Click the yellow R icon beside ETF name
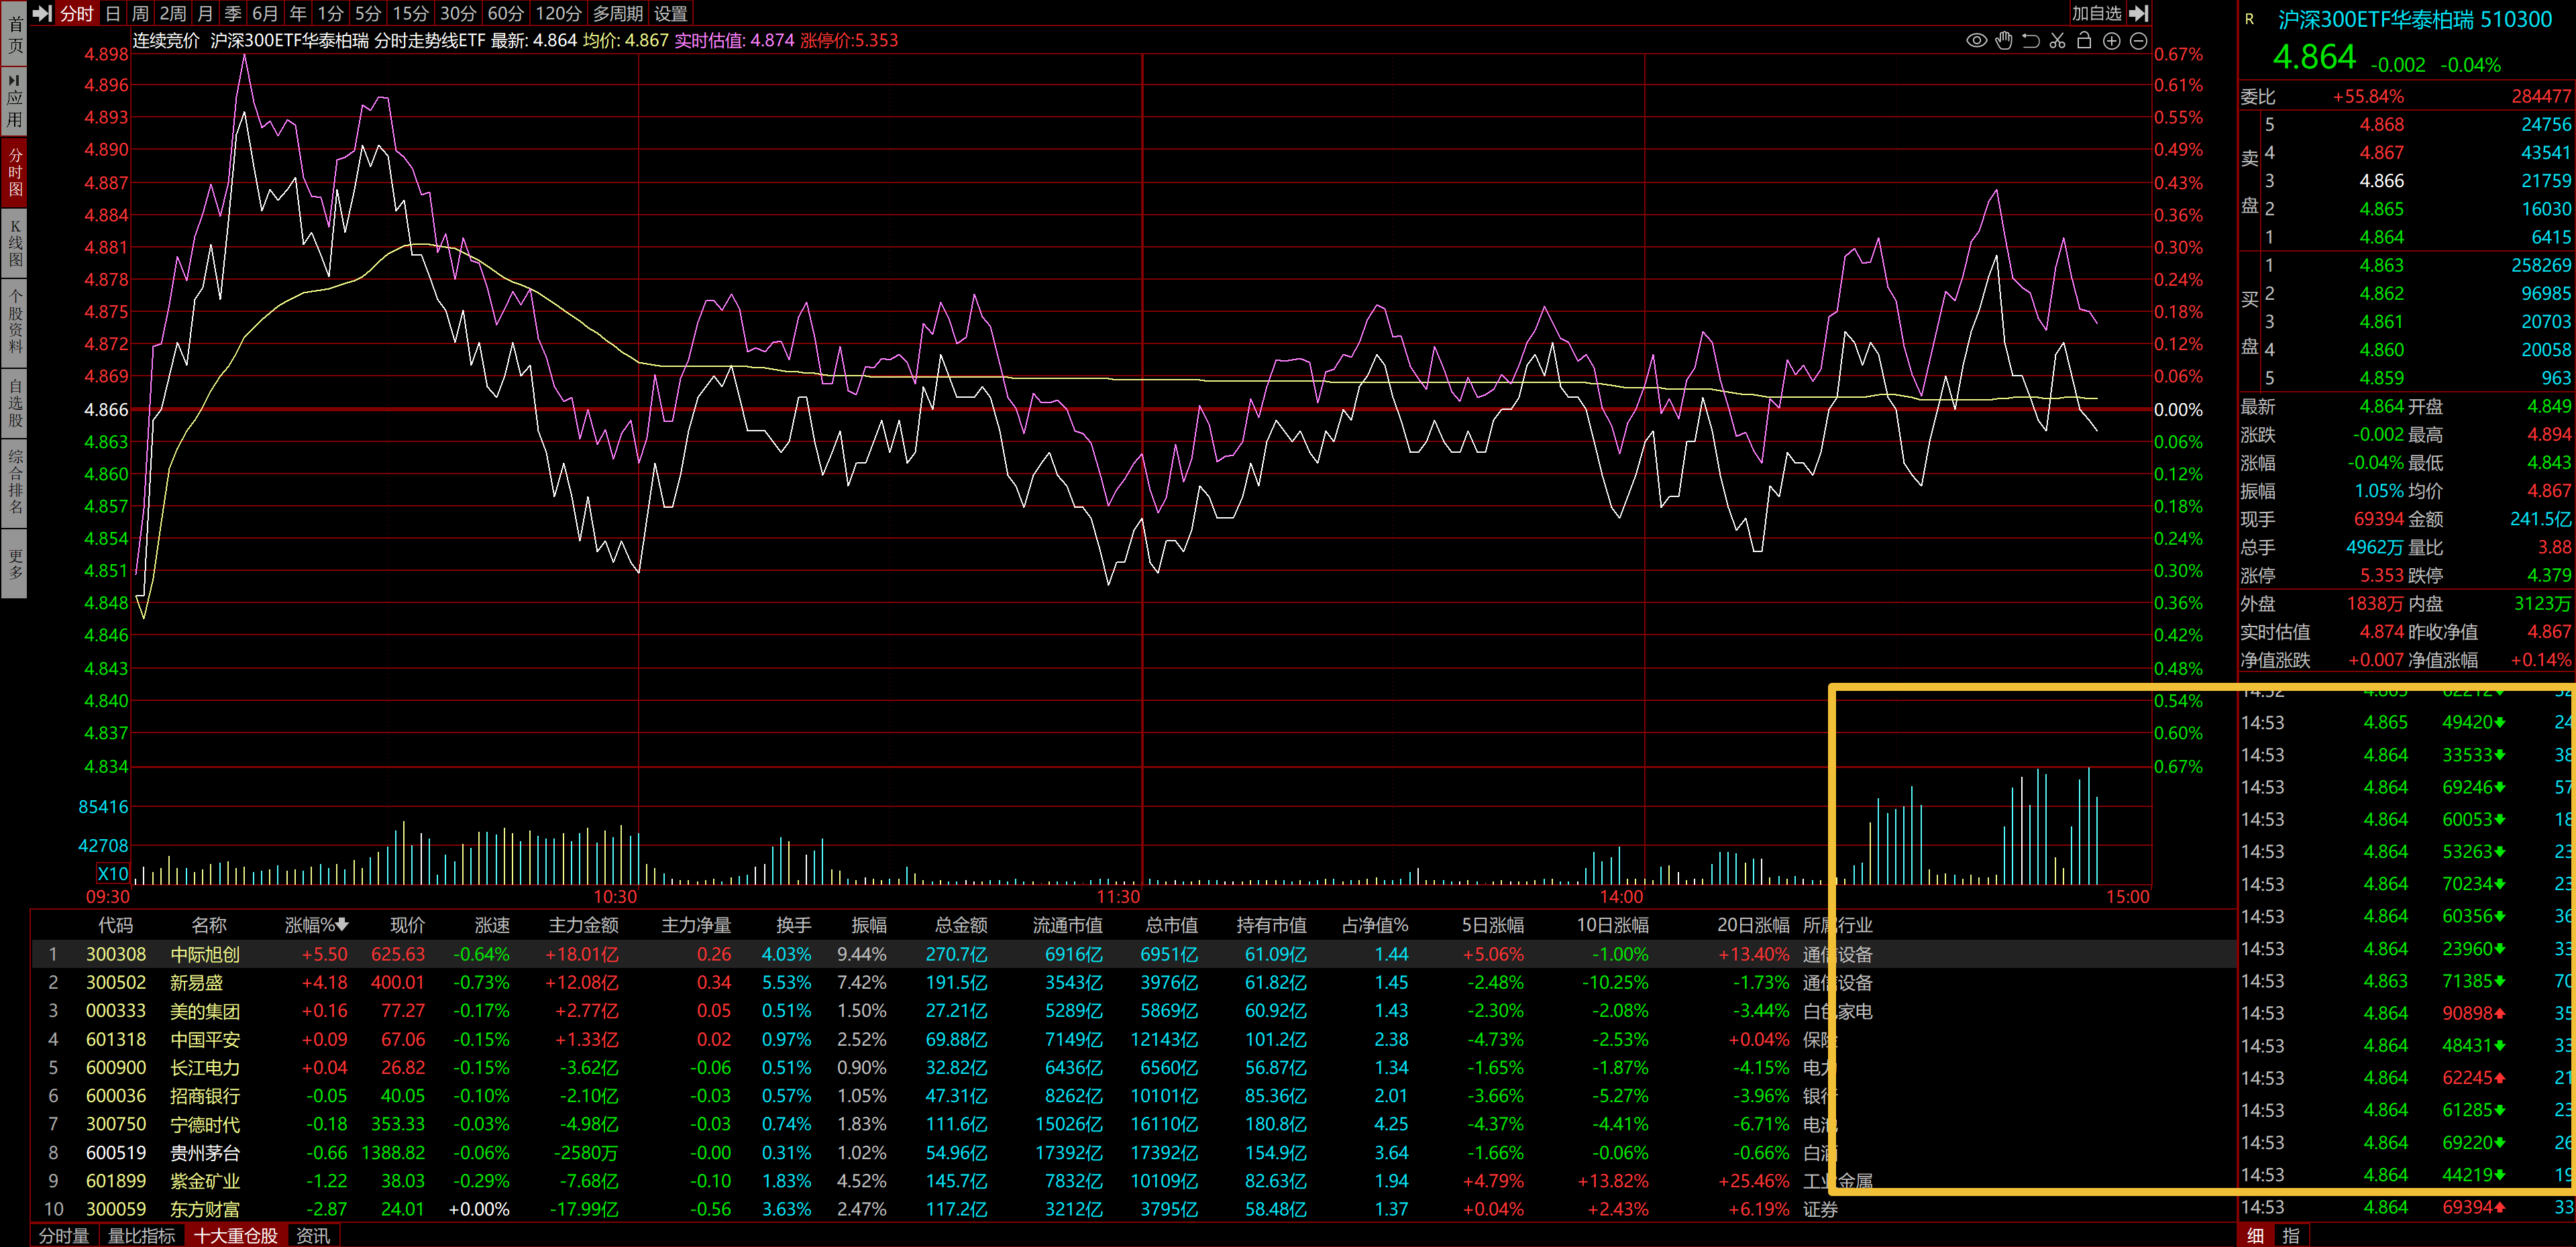 click(2249, 19)
